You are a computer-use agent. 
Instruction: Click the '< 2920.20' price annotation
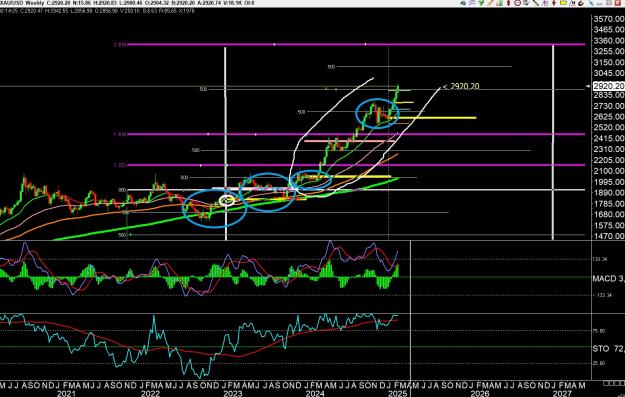461,86
